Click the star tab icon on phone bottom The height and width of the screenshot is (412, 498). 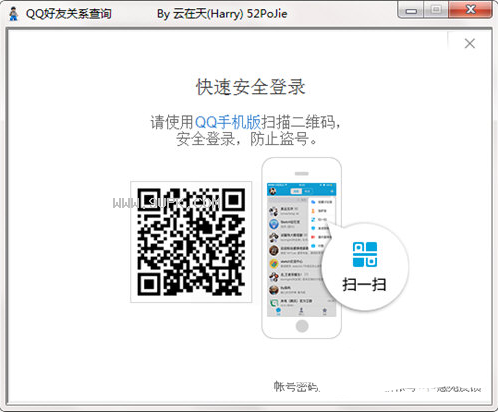(324, 311)
